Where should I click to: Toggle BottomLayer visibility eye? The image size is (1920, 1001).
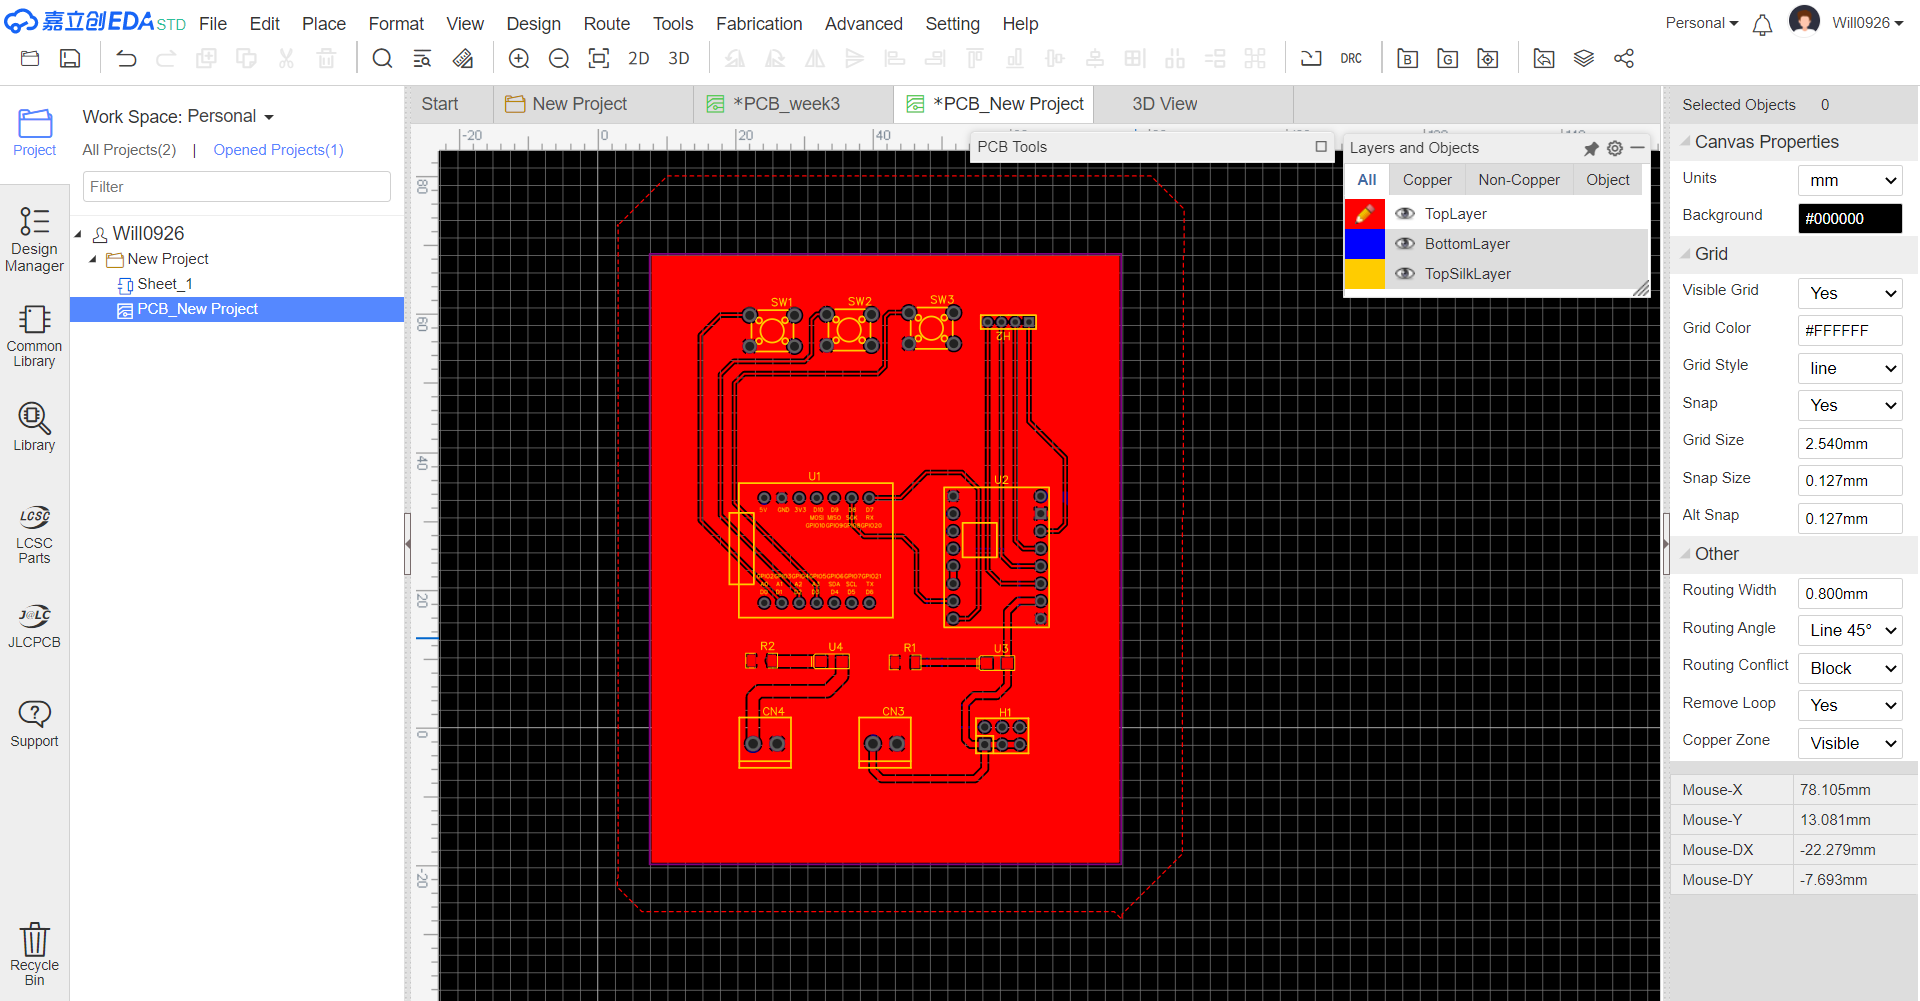tap(1405, 244)
